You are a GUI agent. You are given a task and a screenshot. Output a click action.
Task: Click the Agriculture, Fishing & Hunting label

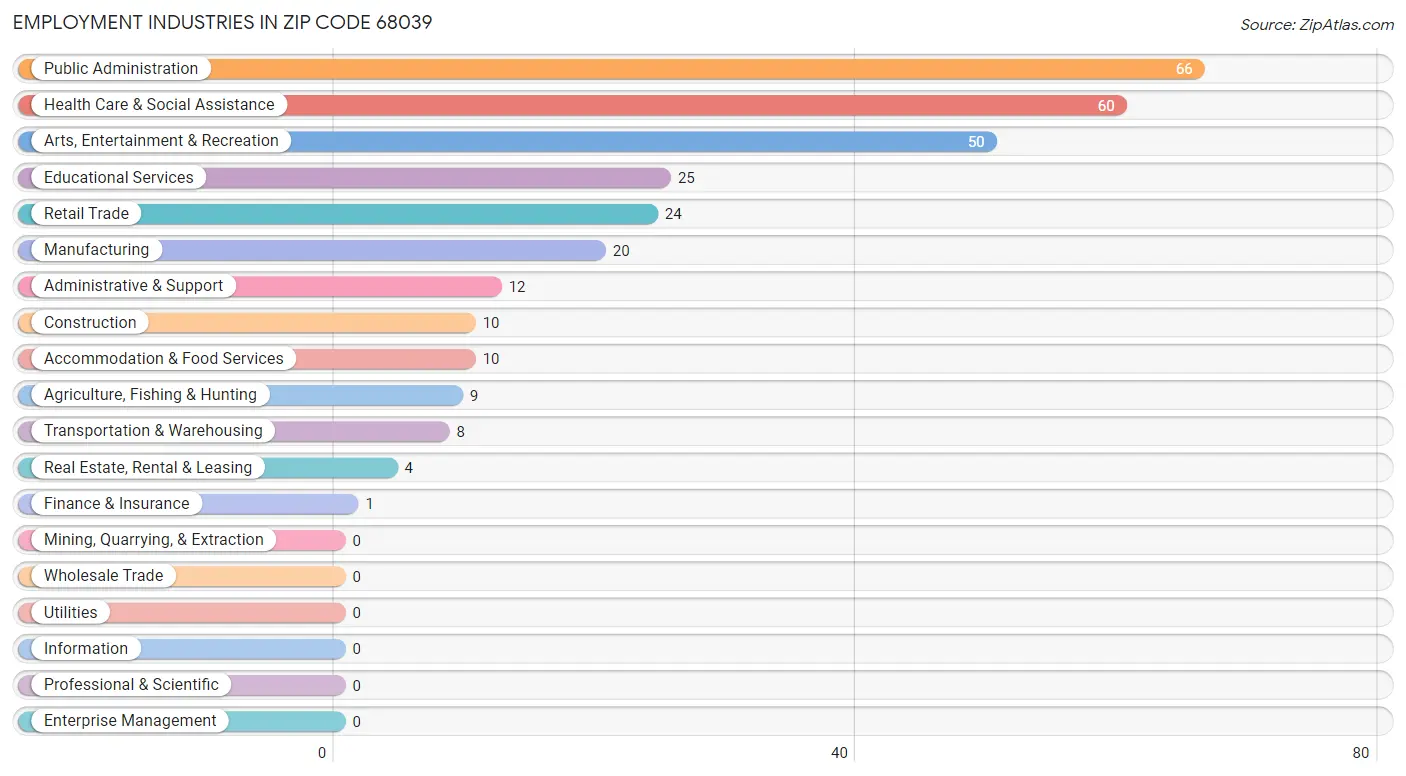click(x=150, y=395)
